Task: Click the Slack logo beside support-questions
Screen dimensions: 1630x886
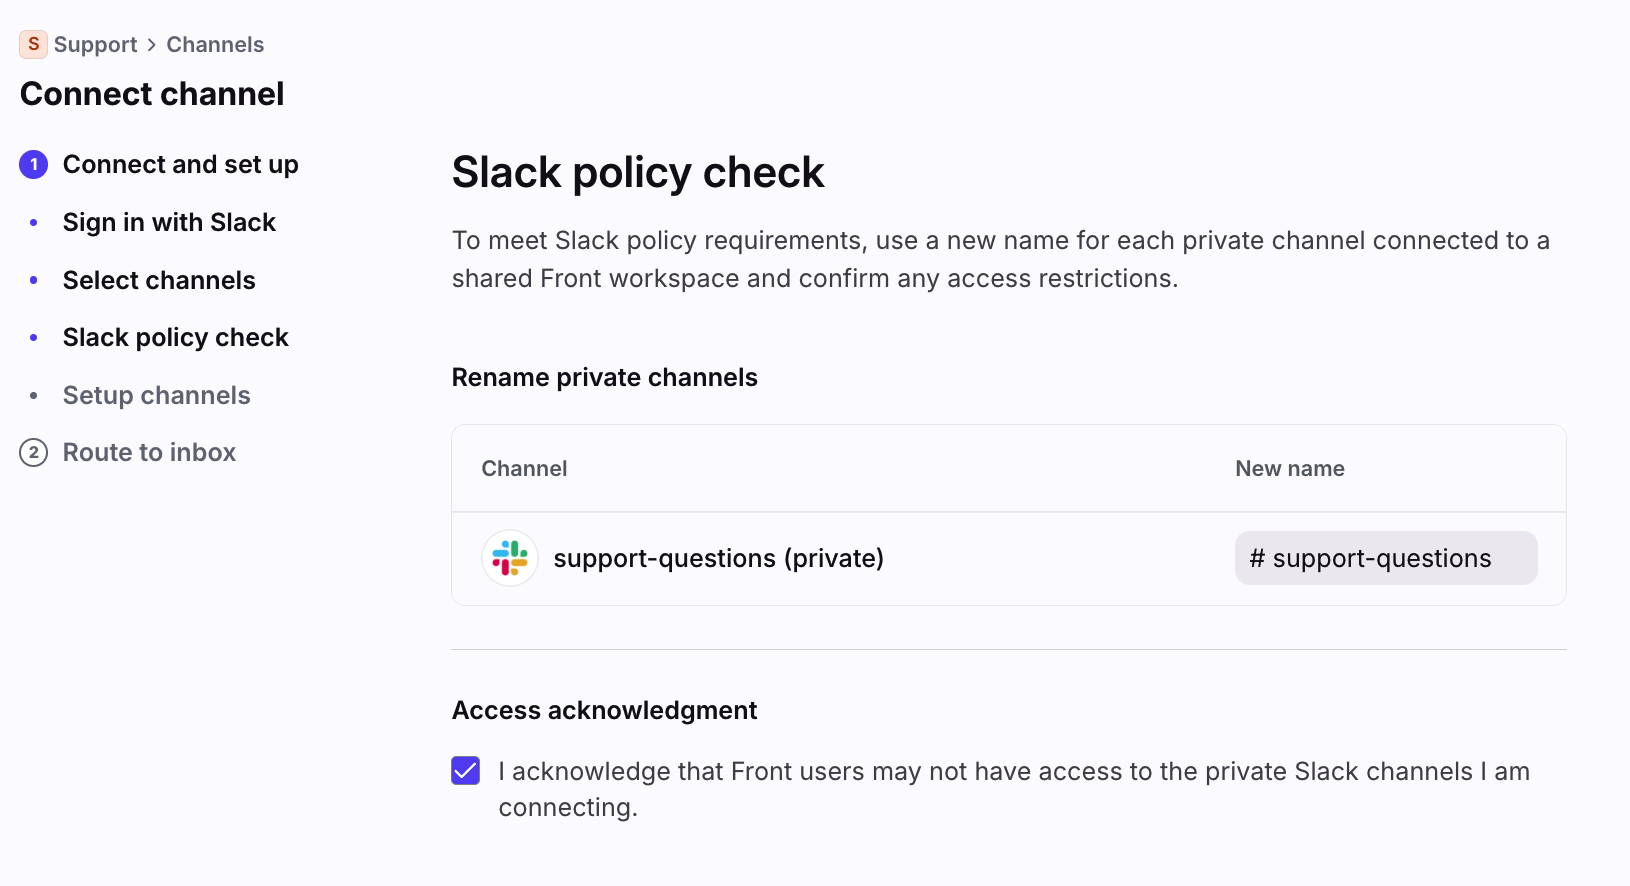Action: click(510, 558)
